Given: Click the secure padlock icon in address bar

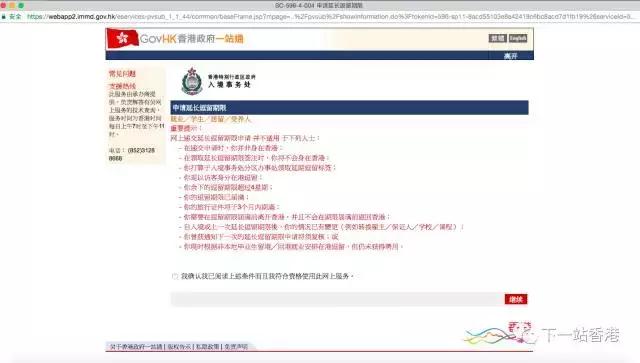Looking at the screenshot, I should point(4,17).
